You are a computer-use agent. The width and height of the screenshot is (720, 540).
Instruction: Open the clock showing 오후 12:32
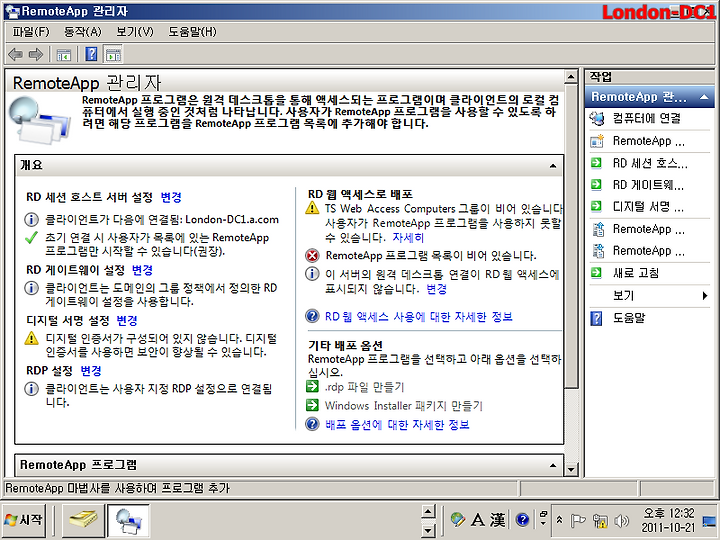coord(668,520)
